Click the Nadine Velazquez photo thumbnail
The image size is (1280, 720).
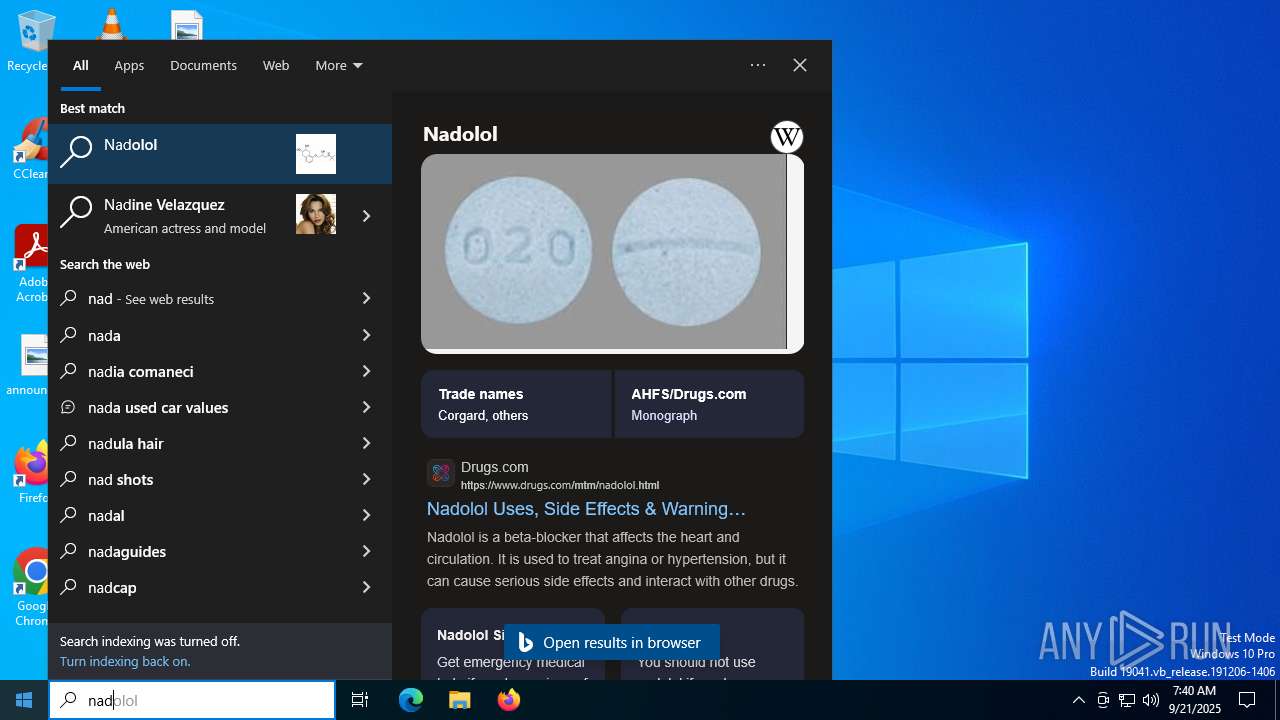[x=316, y=214]
